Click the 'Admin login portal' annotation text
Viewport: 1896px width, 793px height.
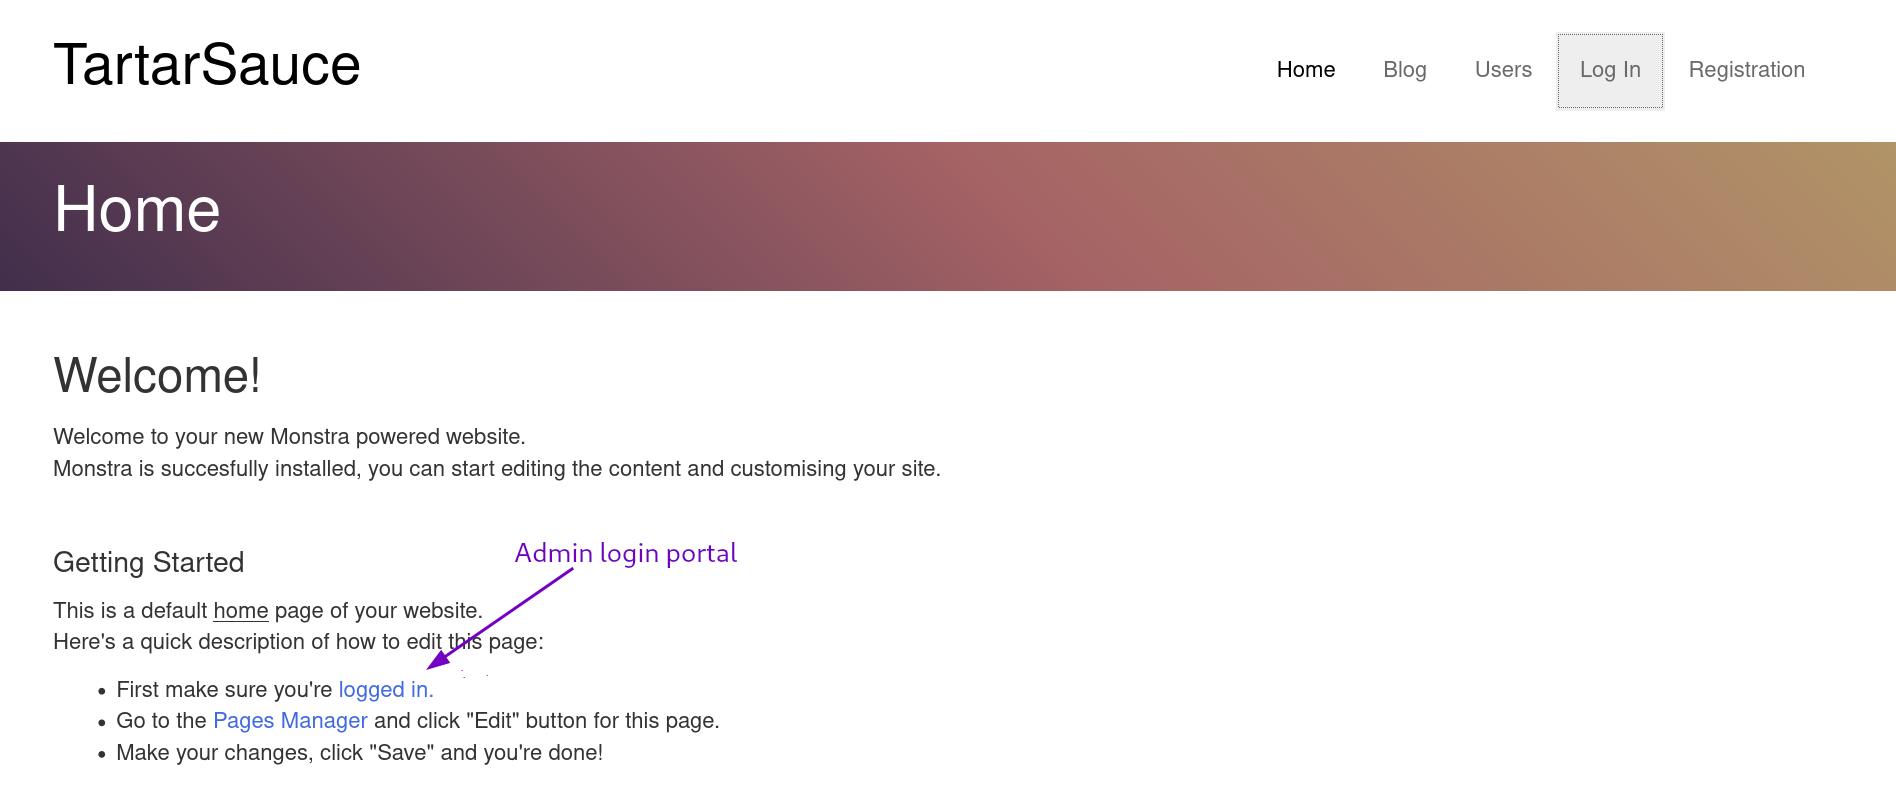(x=625, y=553)
